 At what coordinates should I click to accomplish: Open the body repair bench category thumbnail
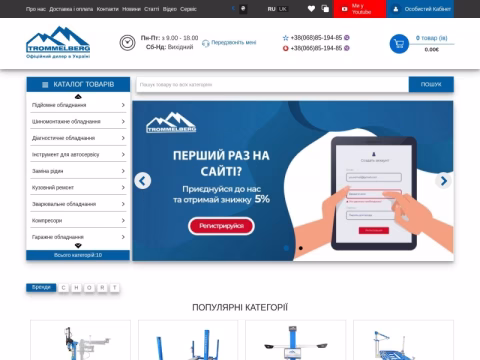pyautogui.click(x=403, y=340)
